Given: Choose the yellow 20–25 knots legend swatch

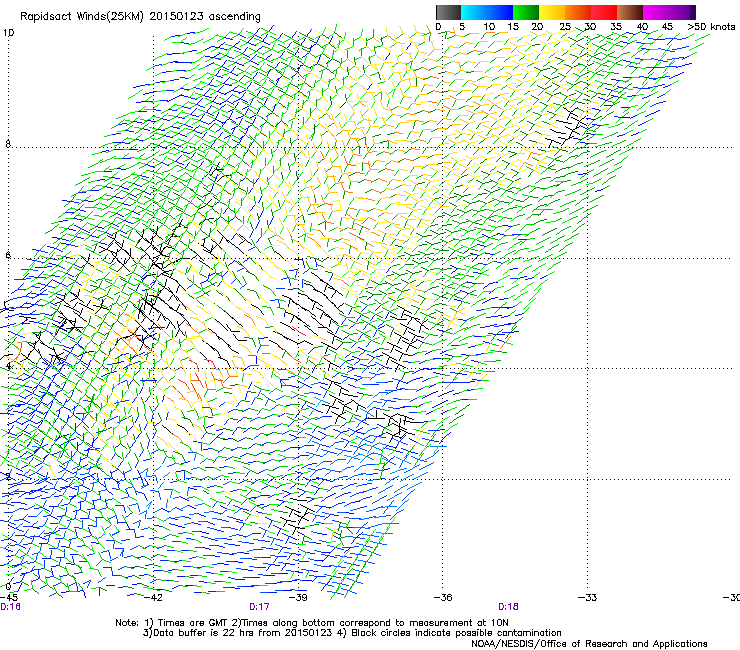Looking at the screenshot, I should [552, 12].
